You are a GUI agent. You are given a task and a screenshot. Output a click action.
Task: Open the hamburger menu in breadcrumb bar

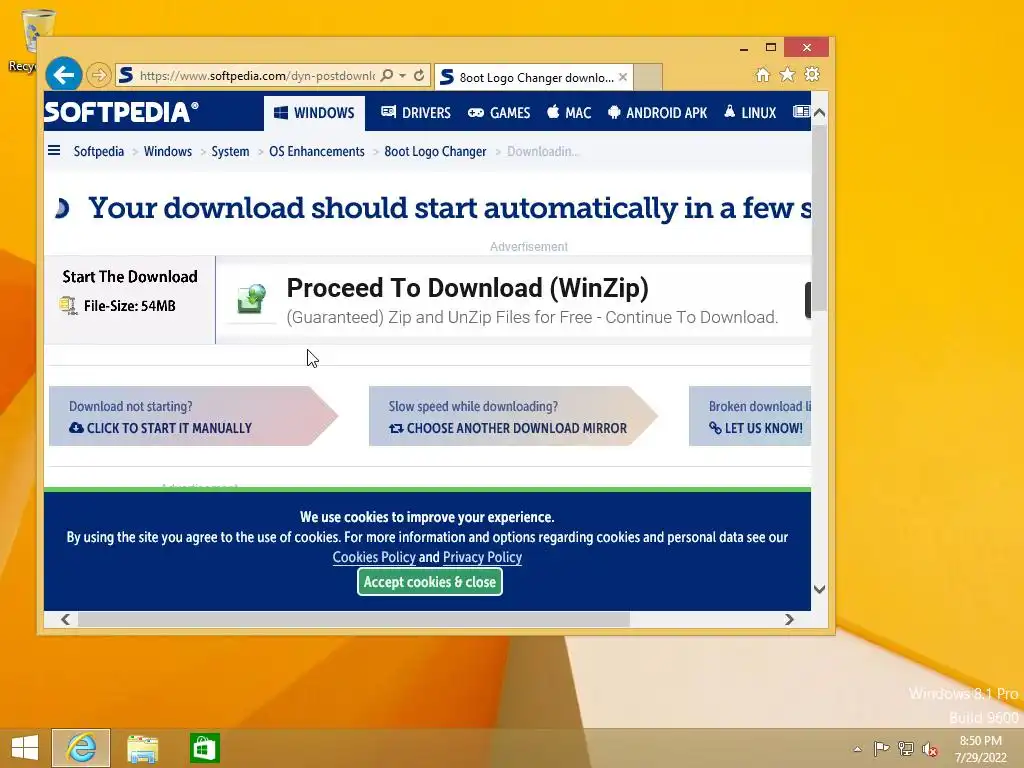(54, 151)
